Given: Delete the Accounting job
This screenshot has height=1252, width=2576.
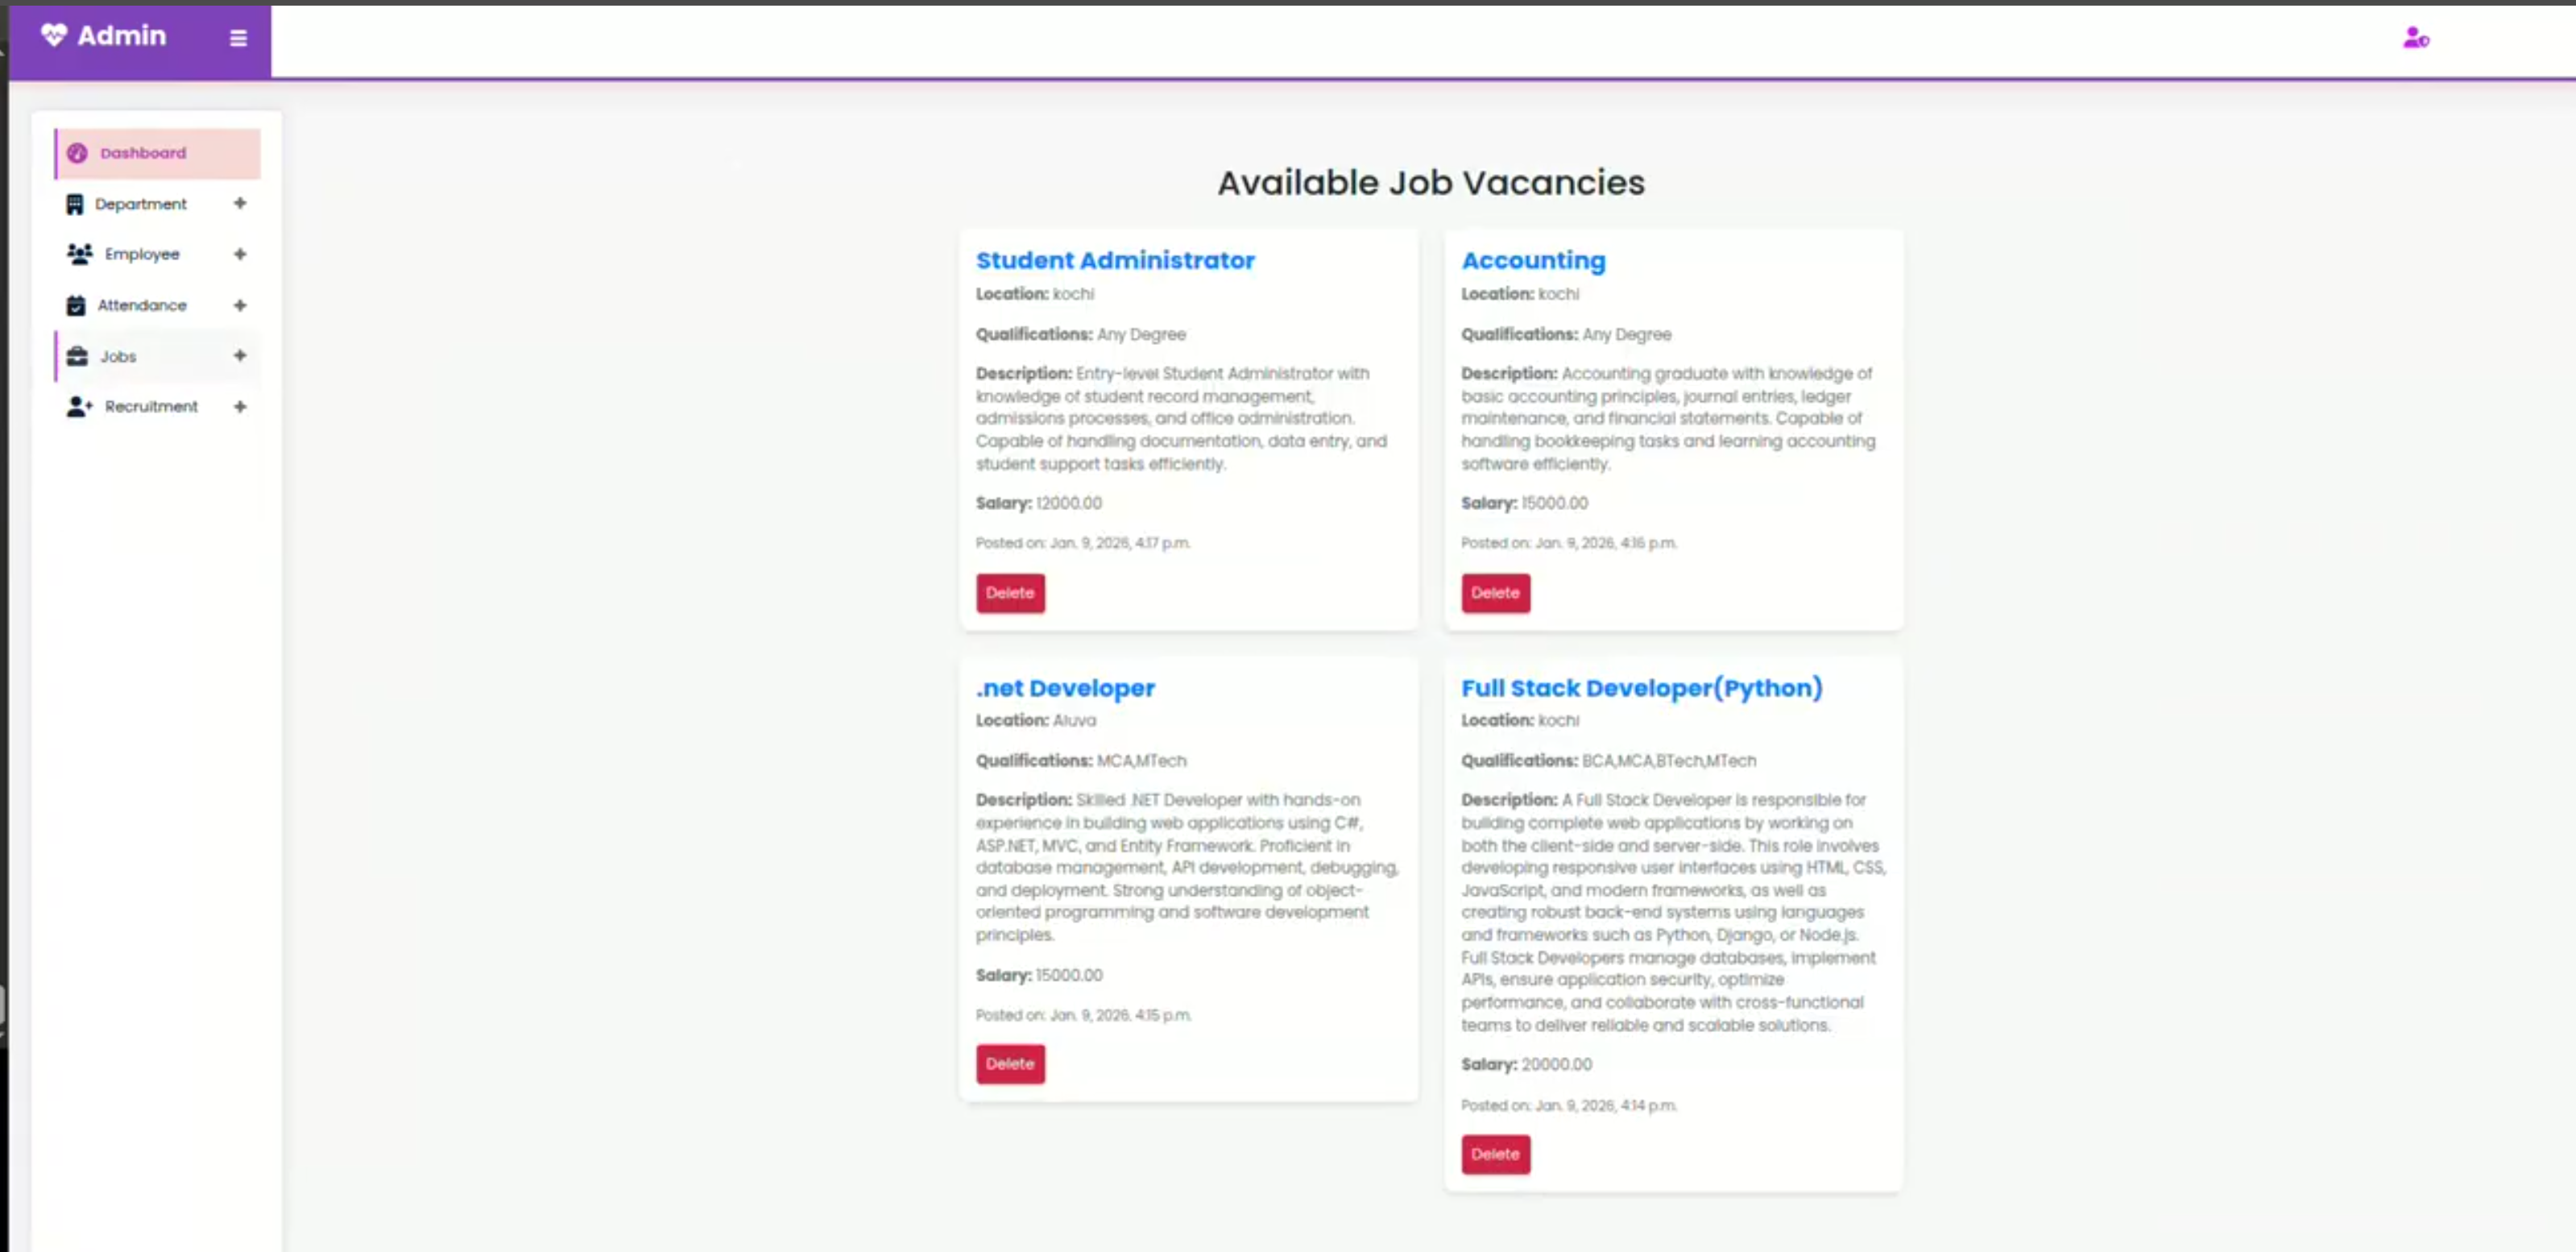Looking at the screenshot, I should [x=1495, y=593].
